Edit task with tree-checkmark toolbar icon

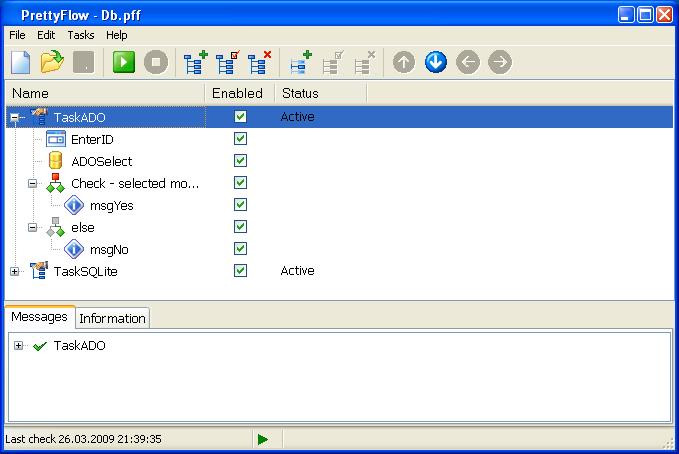pyautogui.click(x=227, y=62)
